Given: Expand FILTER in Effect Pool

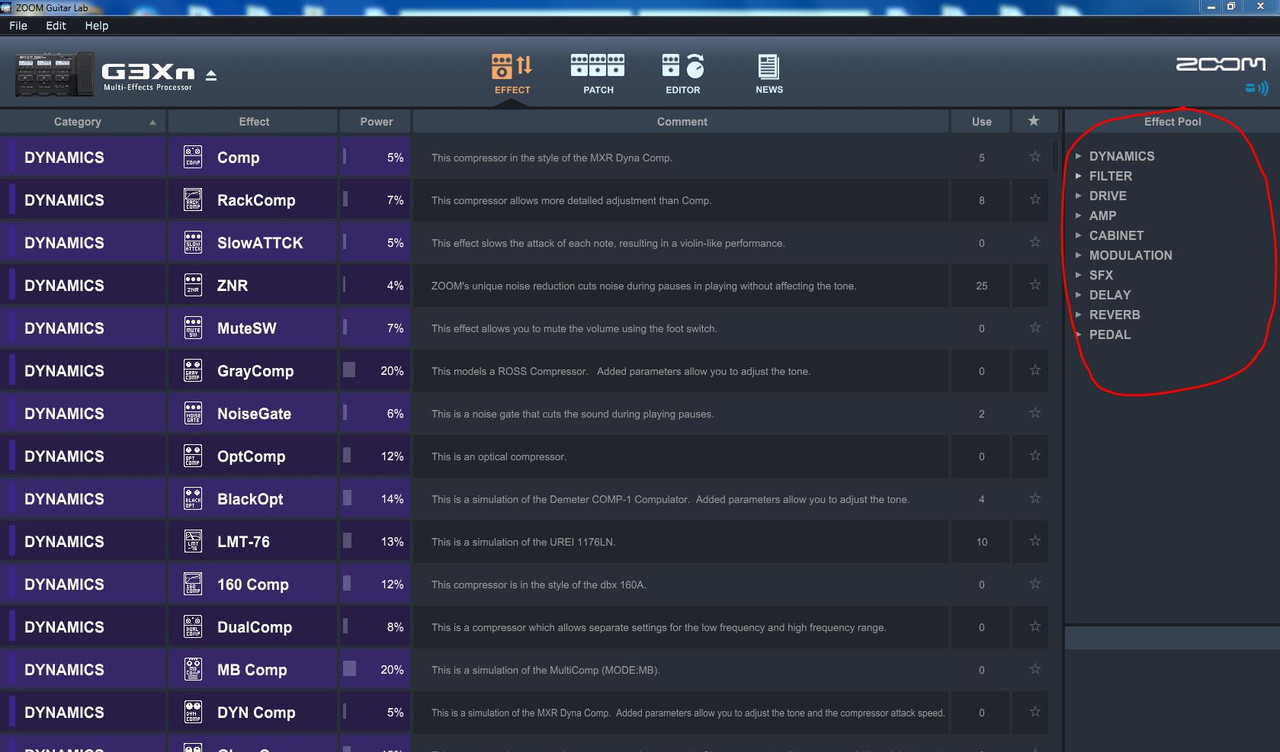Looking at the screenshot, I should click(x=1079, y=176).
